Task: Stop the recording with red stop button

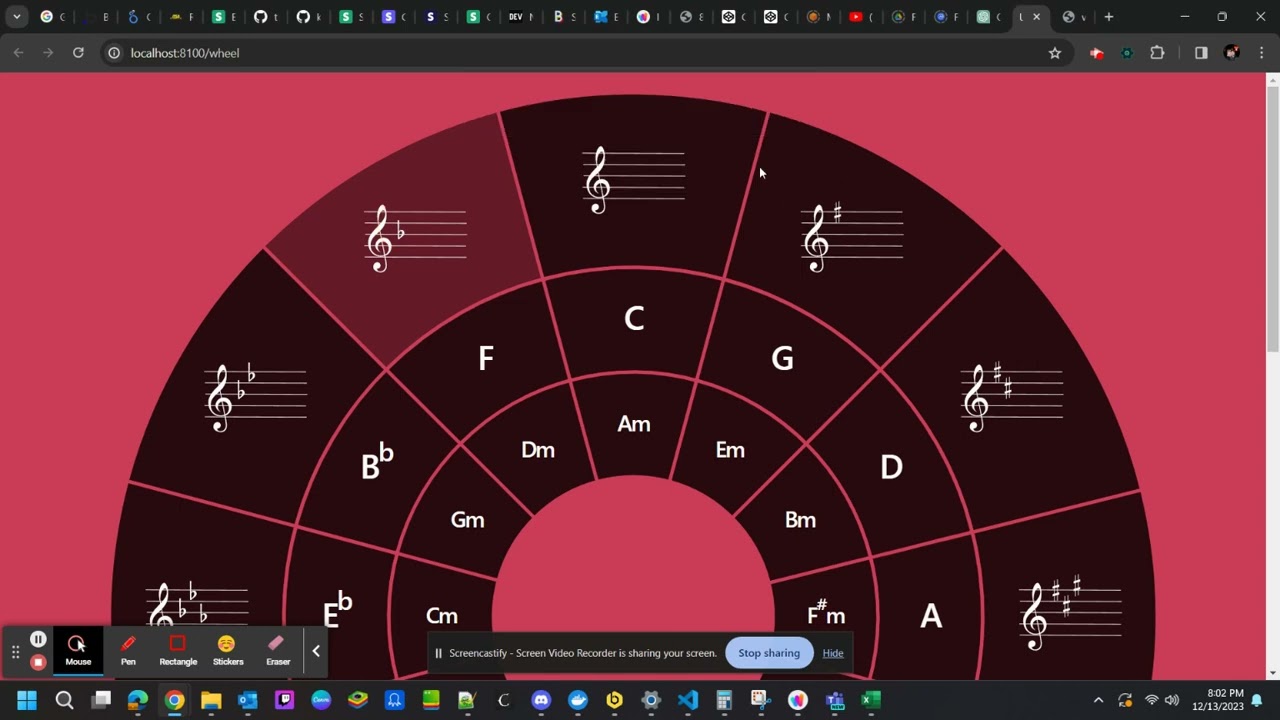Action: tap(38, 661)
